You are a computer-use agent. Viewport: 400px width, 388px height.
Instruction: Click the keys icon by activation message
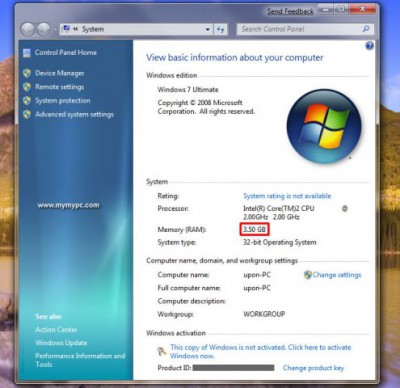(162, 351)
